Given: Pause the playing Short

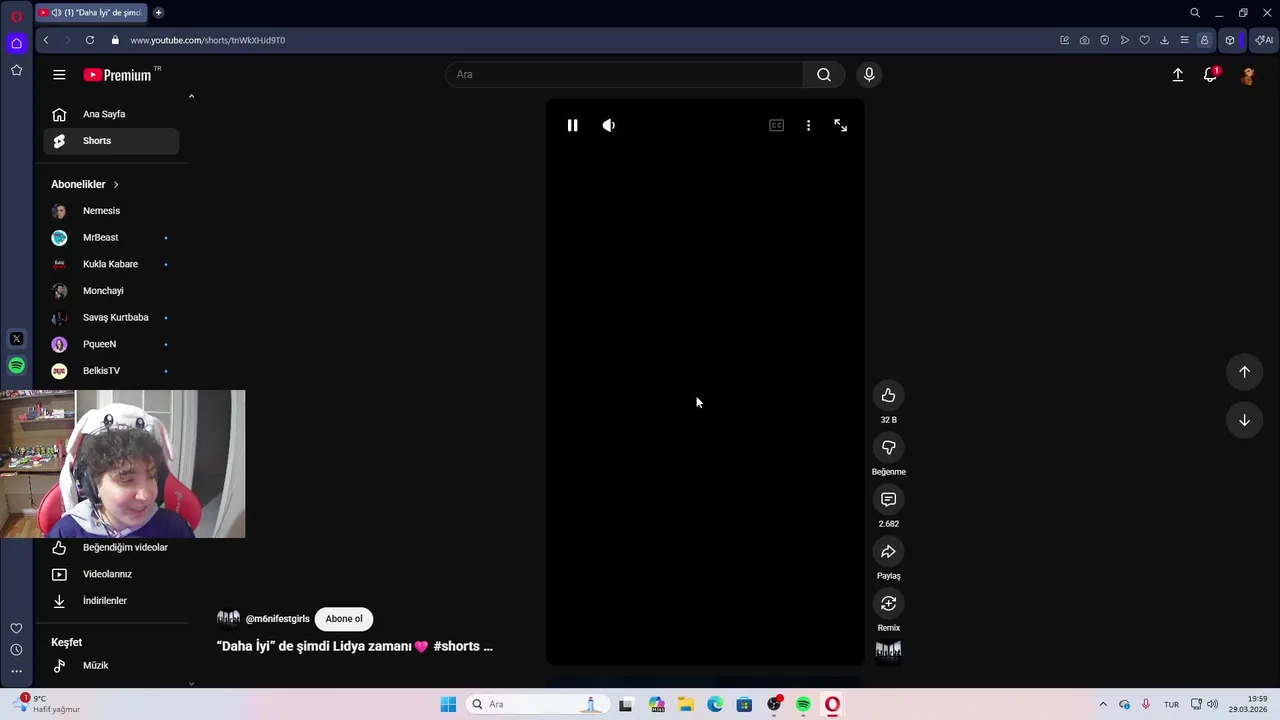Looking at the screenshot, I should click(572, 125).
